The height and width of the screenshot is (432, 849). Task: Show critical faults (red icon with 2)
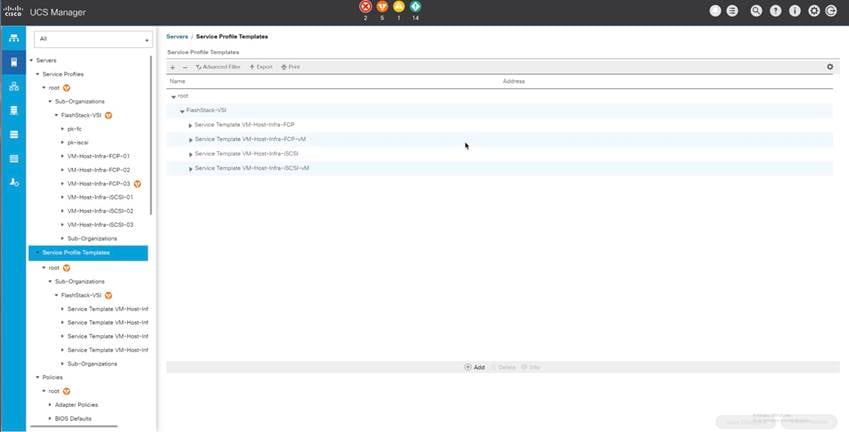[365, 7]
